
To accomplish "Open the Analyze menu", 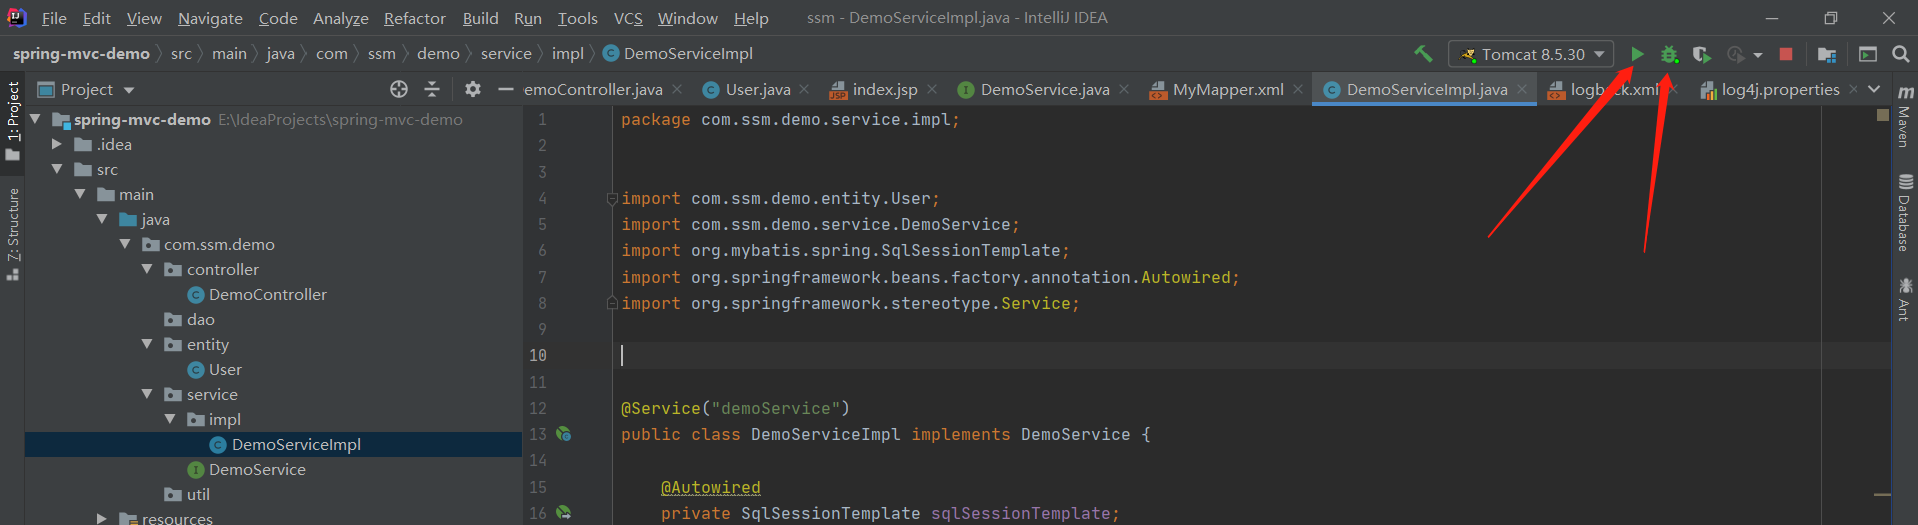I will click(x=340, y=18).
